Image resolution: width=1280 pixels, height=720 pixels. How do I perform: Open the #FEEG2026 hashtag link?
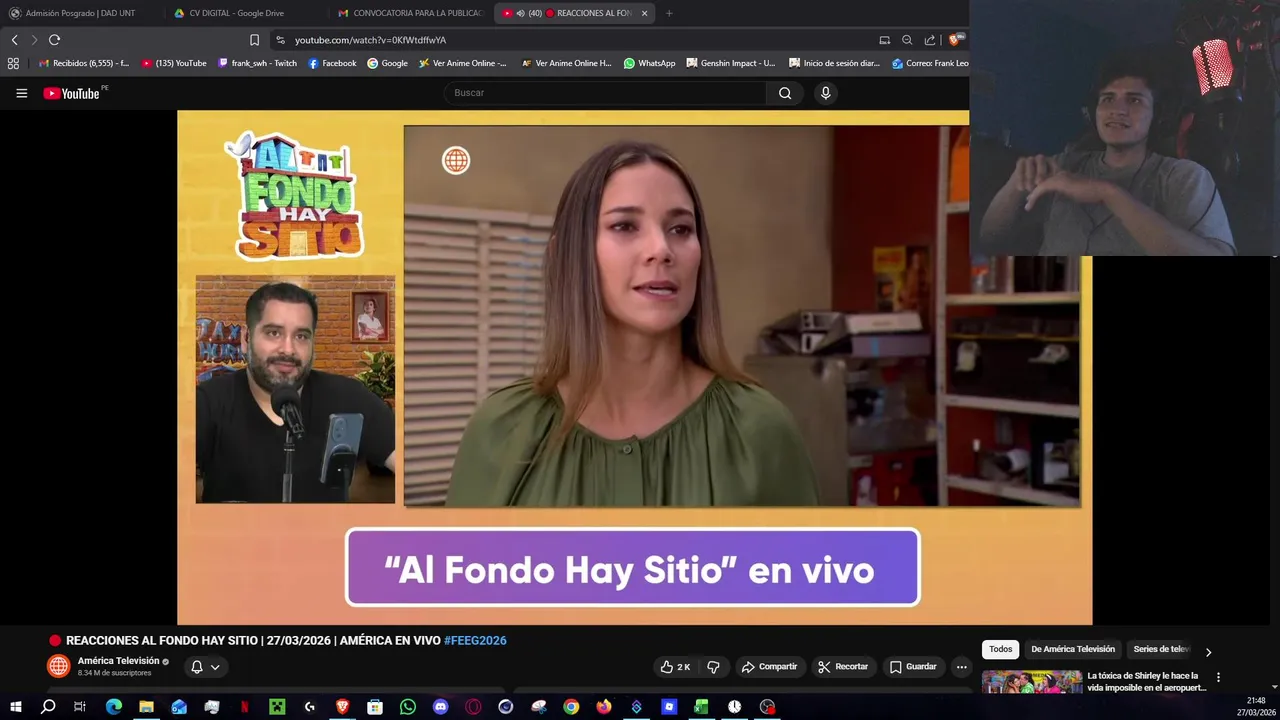tap(475, 640)
